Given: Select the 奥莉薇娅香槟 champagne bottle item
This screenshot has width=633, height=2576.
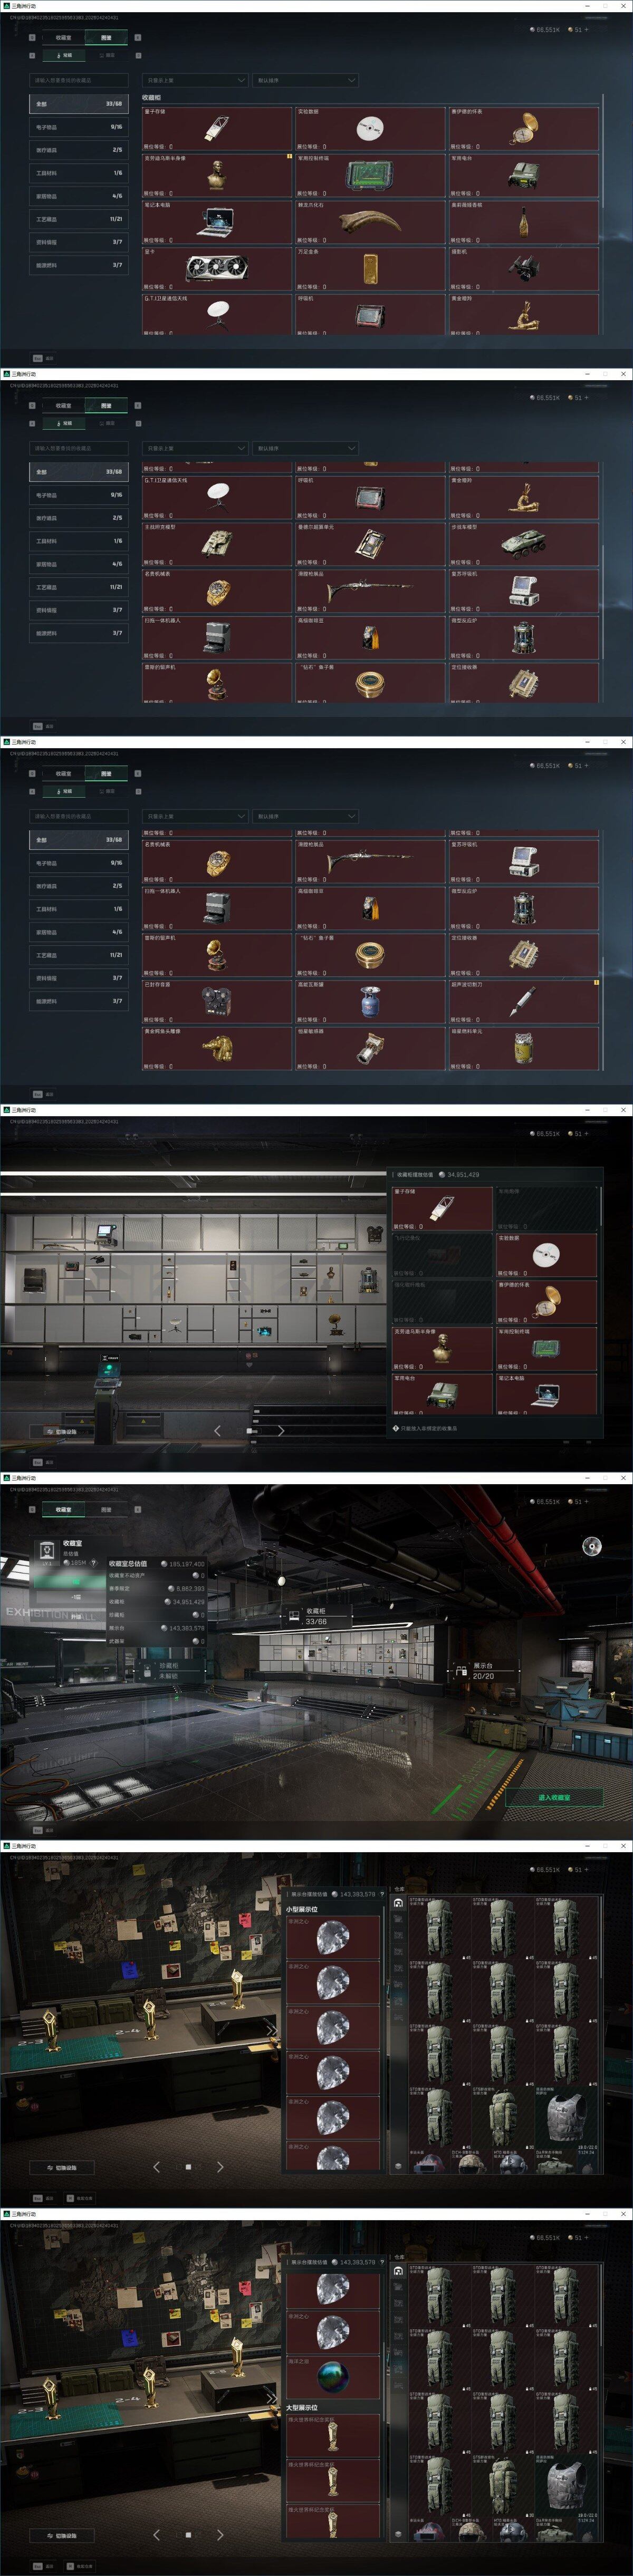Looking at the screenshot, I should [523, 222].
